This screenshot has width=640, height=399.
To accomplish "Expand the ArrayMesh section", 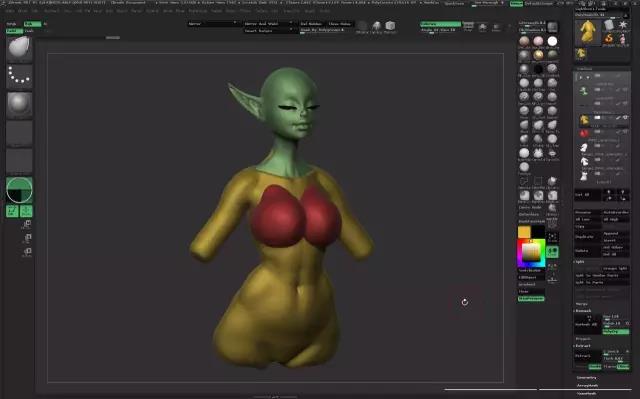I will 587,385.
